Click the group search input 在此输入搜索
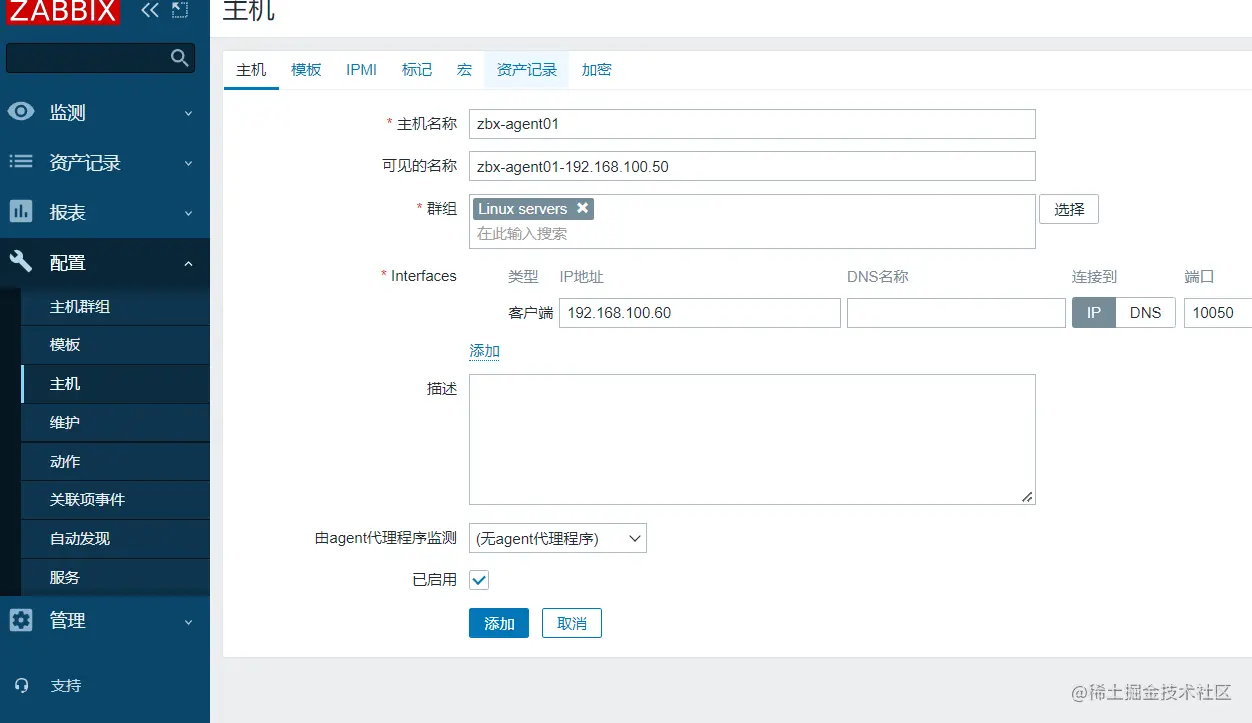This screenshot has width=1252, height=723. coord(752,234)
